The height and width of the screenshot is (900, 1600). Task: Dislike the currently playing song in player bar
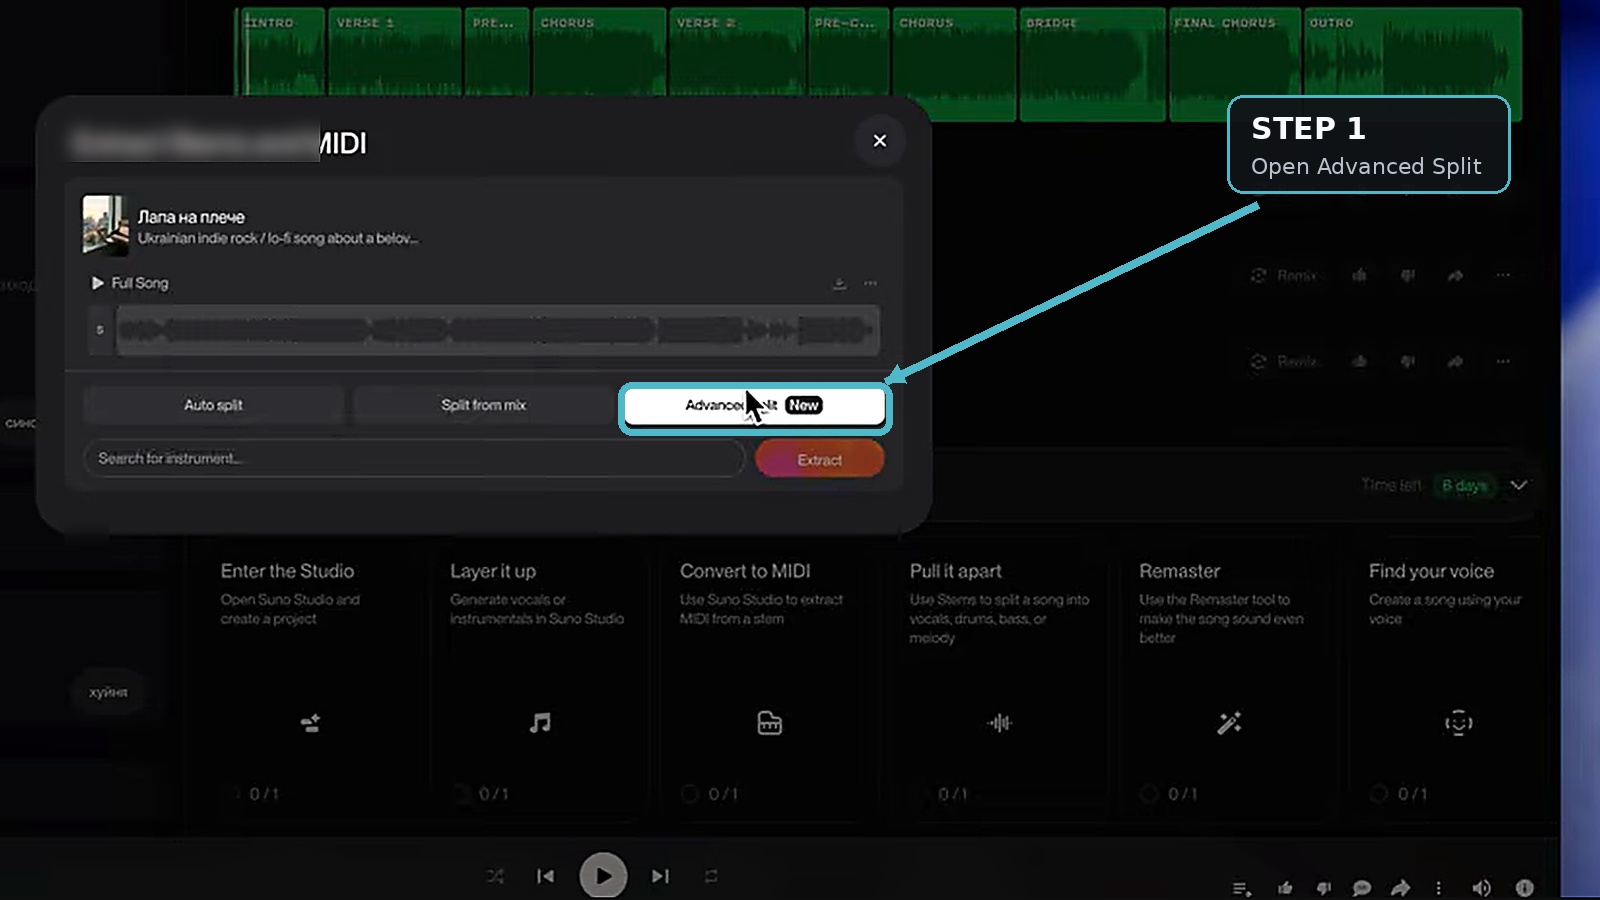click(1324, 888)
